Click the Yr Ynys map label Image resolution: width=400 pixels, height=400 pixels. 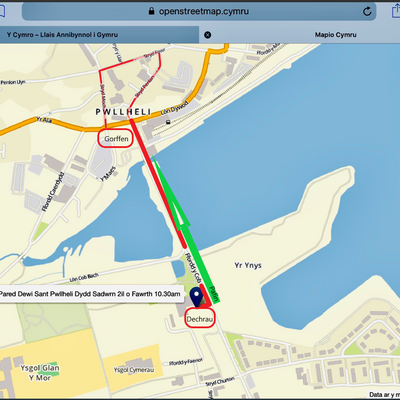248,266
